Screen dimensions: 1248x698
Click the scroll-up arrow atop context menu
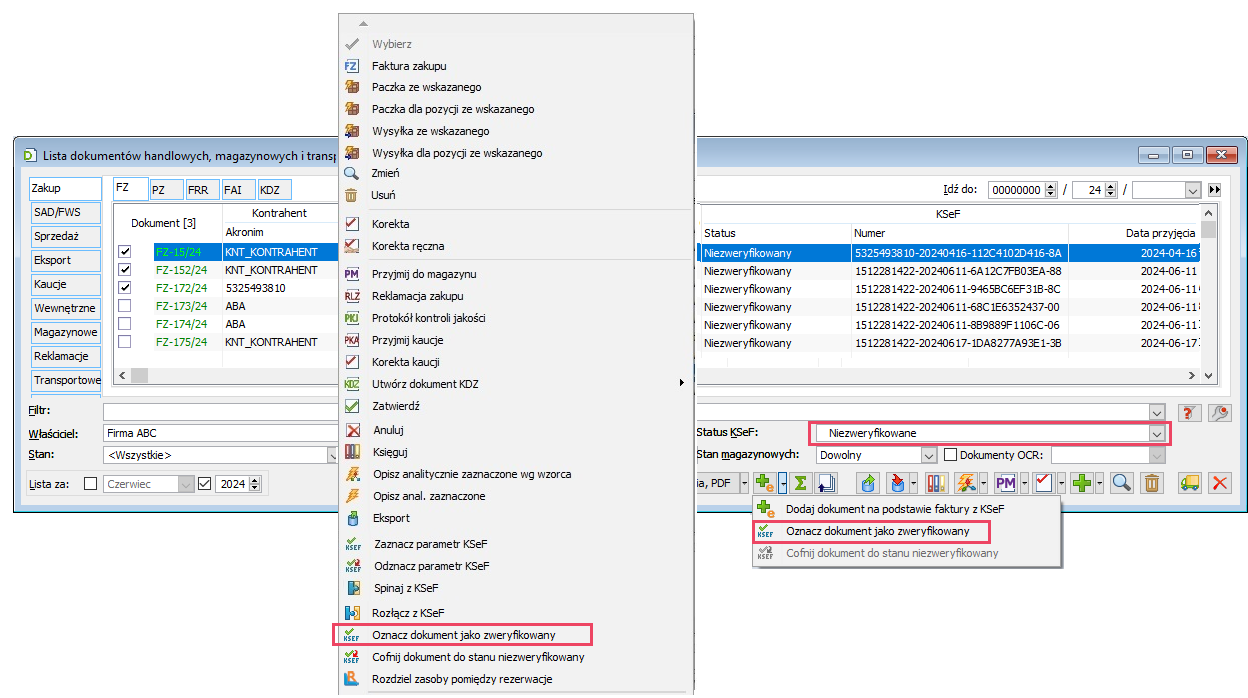click(363, 23)
